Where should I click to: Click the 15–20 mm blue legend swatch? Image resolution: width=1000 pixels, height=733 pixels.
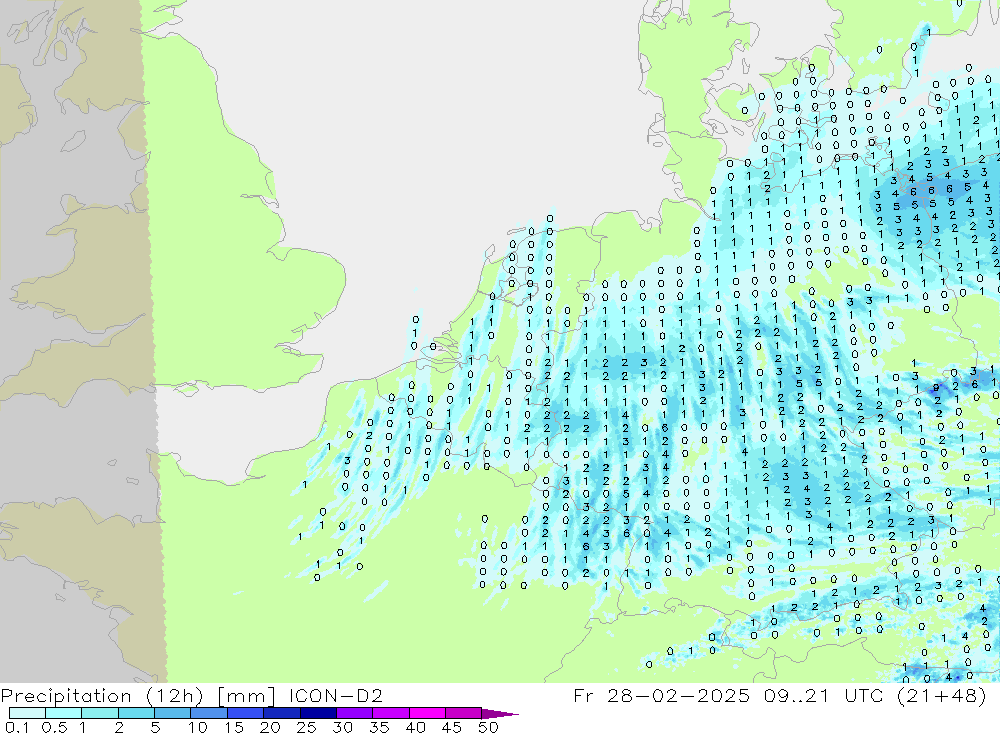[x=246, y=713]
